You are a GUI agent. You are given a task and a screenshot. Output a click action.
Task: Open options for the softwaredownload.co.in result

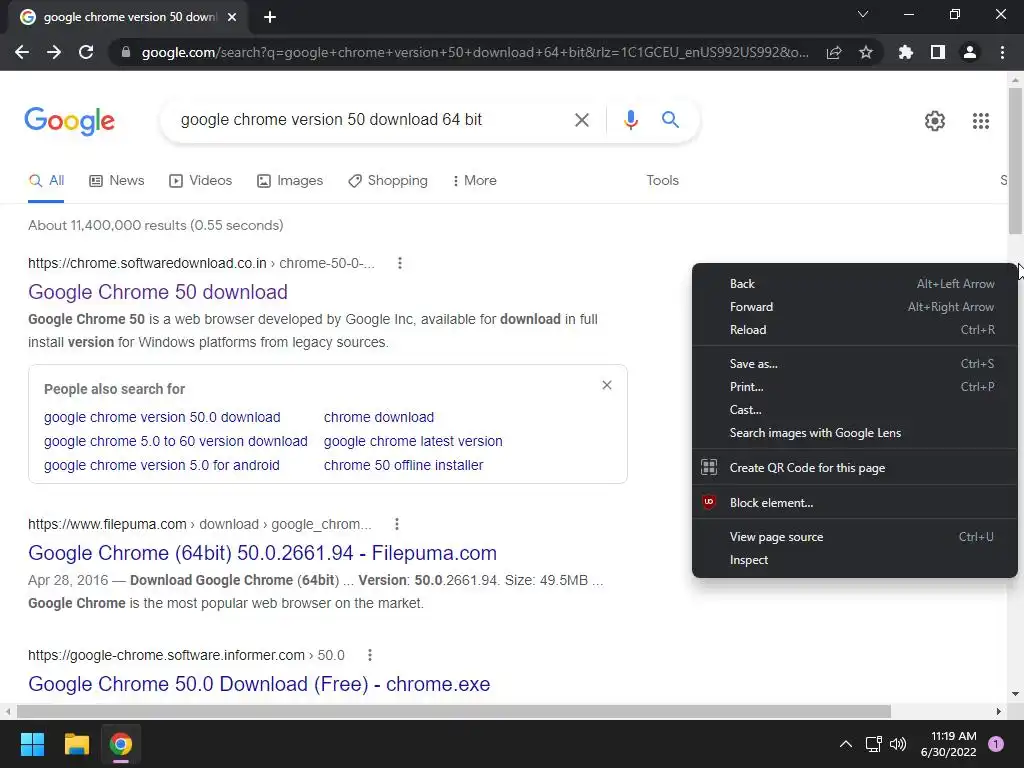pos(400,263)
